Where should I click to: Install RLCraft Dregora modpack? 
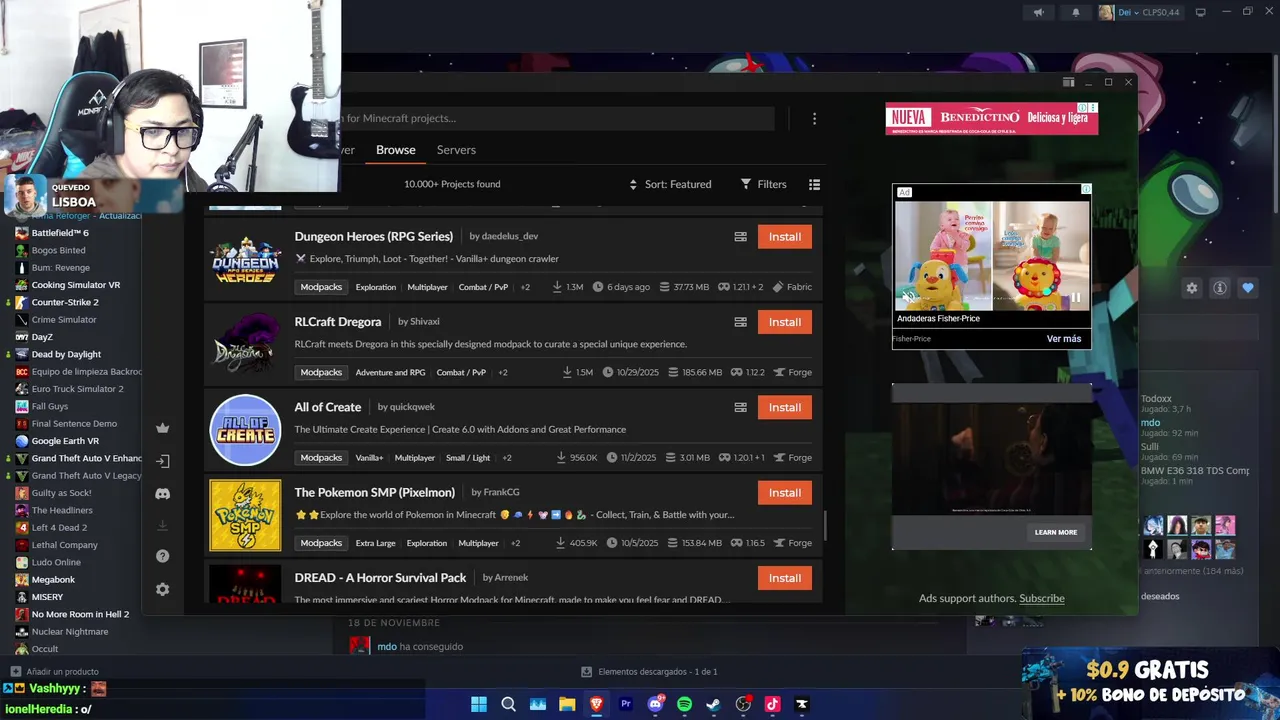(784, 322)
